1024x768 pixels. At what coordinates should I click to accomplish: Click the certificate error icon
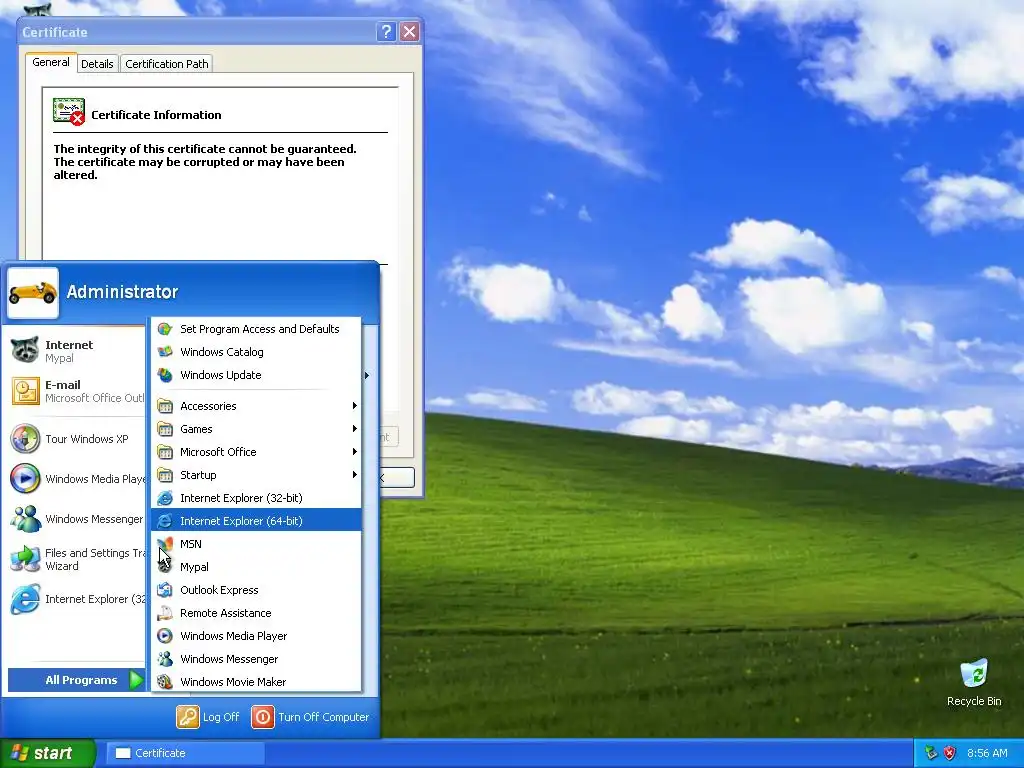(69, 112)
